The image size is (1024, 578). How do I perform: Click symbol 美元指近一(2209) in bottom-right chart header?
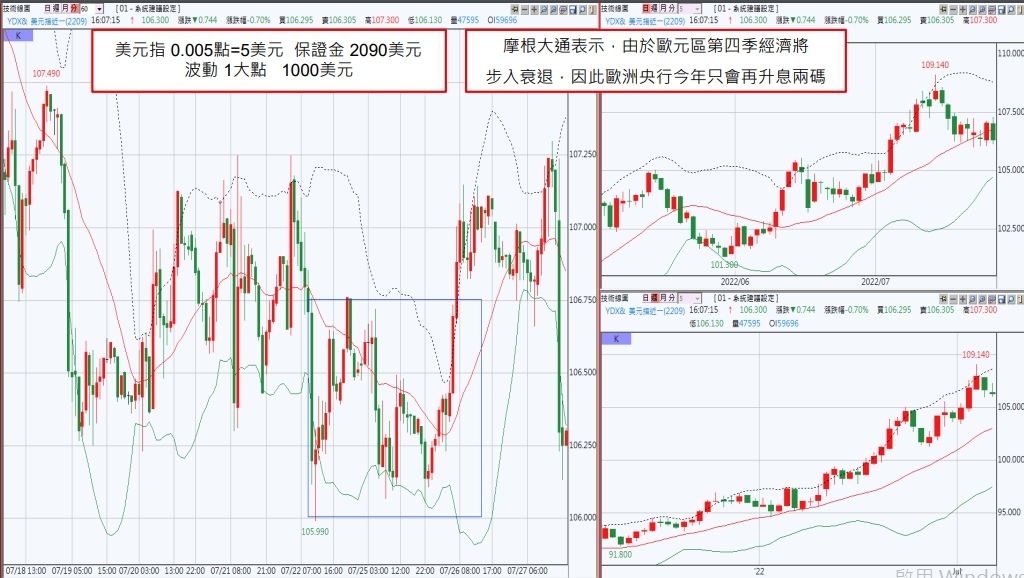pyautogui.click(x=657, y=310)
